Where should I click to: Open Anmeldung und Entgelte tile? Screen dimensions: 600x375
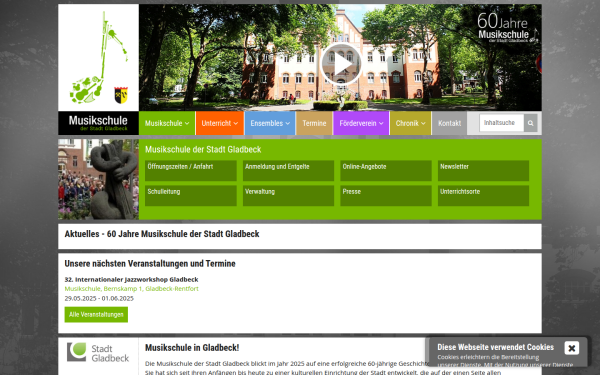[x=288, y=171]
